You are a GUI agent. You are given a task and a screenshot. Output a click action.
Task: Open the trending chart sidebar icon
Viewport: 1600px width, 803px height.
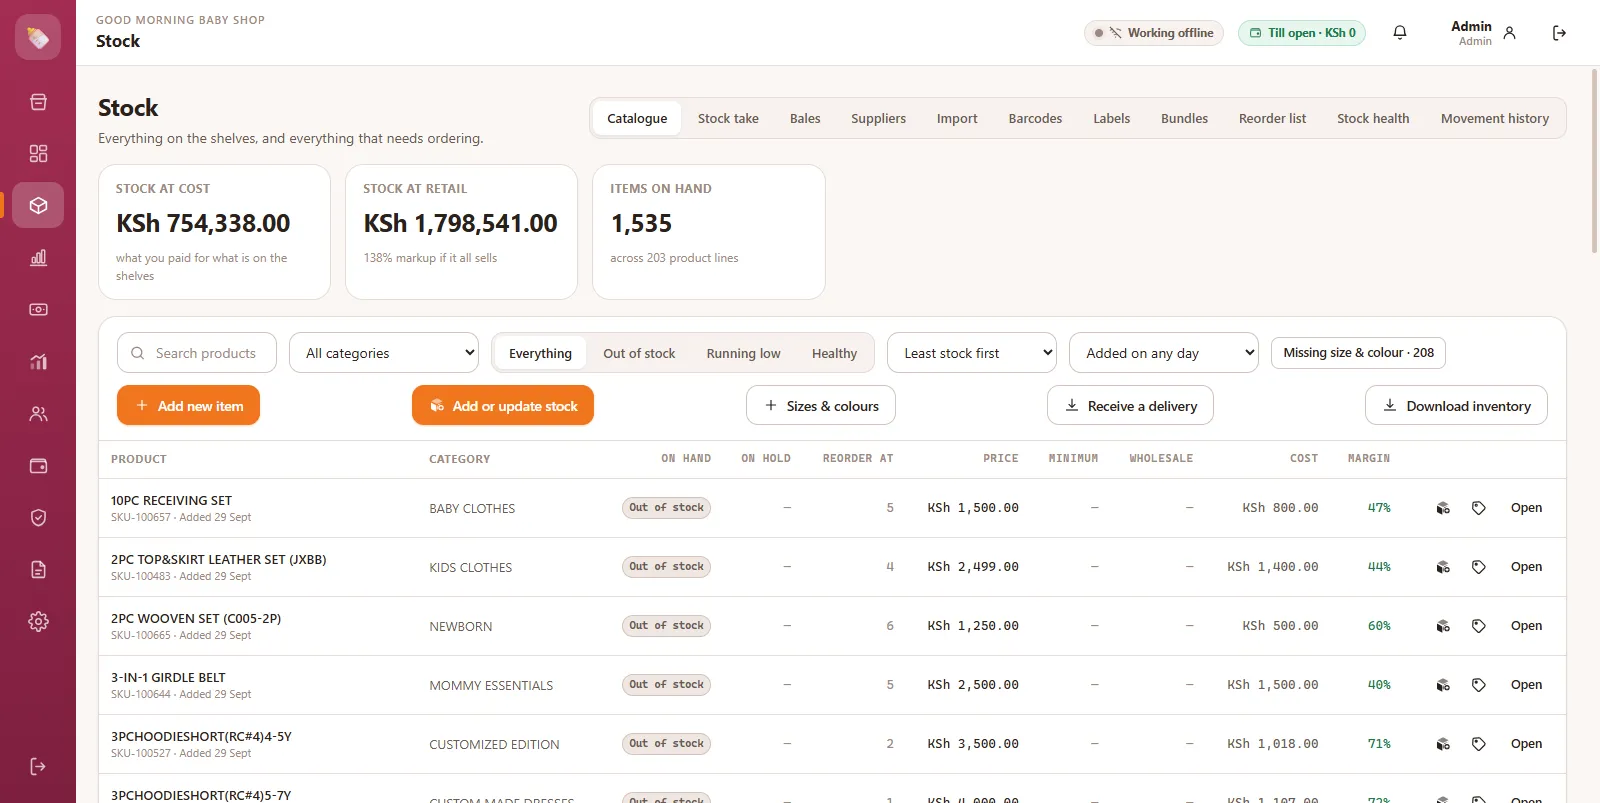coord(38,362)
